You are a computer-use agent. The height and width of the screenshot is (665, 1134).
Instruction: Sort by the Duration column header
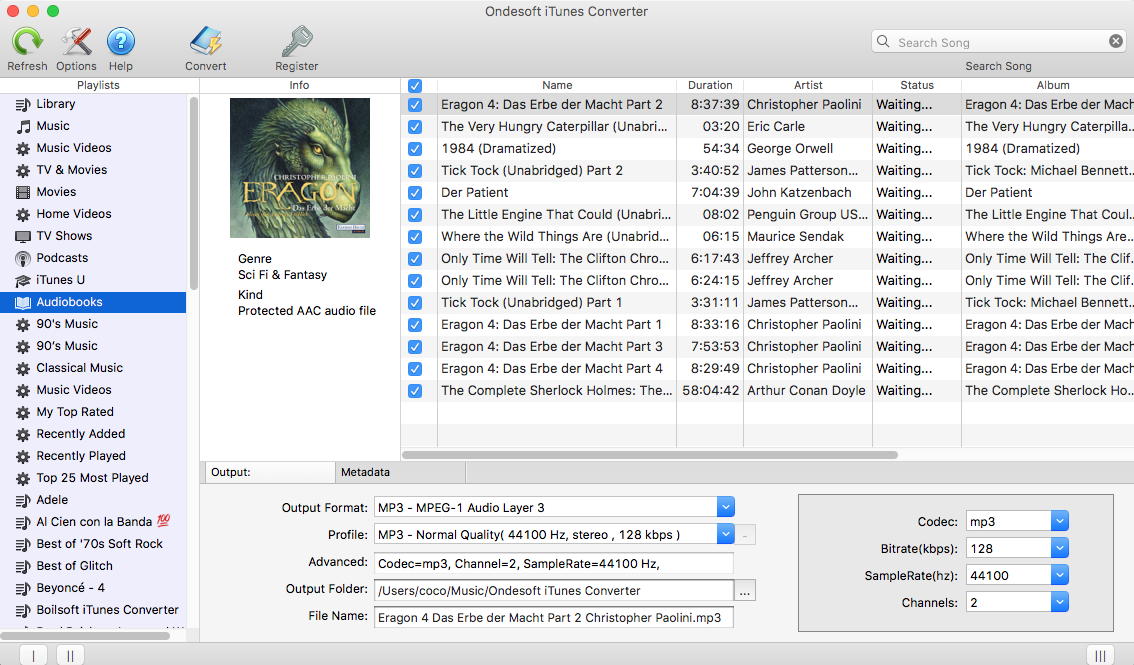710,85
